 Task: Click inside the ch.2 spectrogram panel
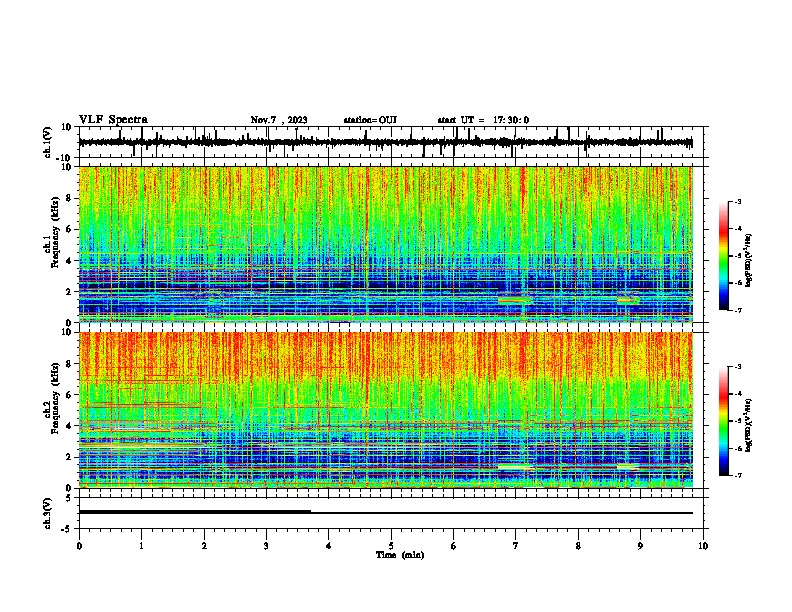[386, 410]
